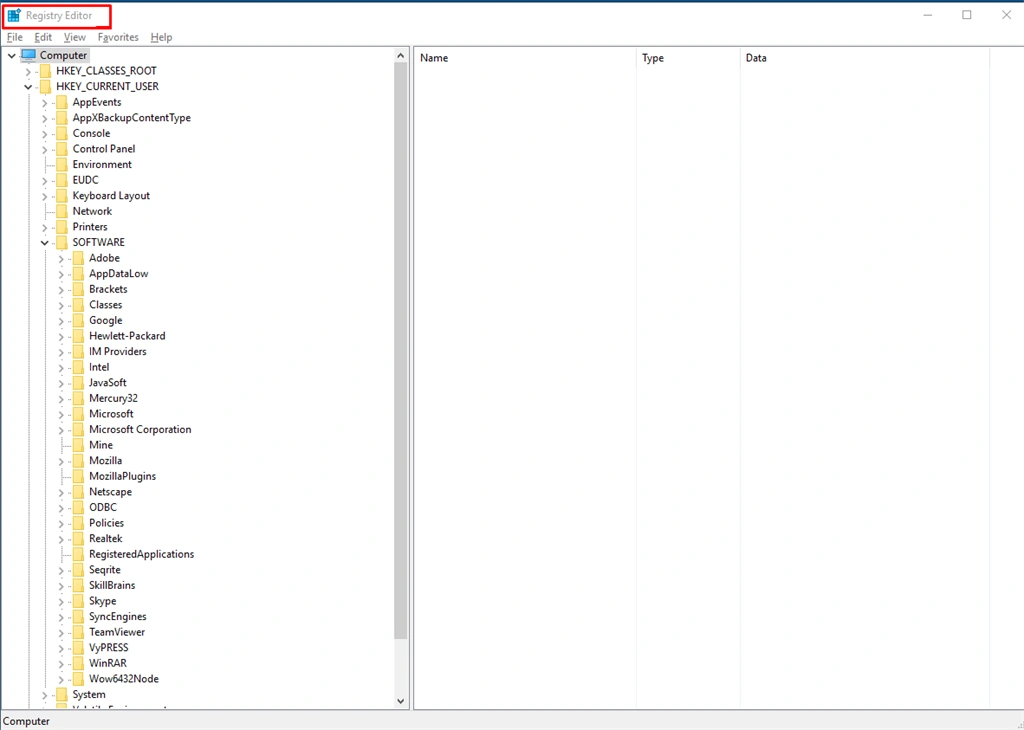
Task: Select the WinRAR key
Action: click(x=108, y=663)
